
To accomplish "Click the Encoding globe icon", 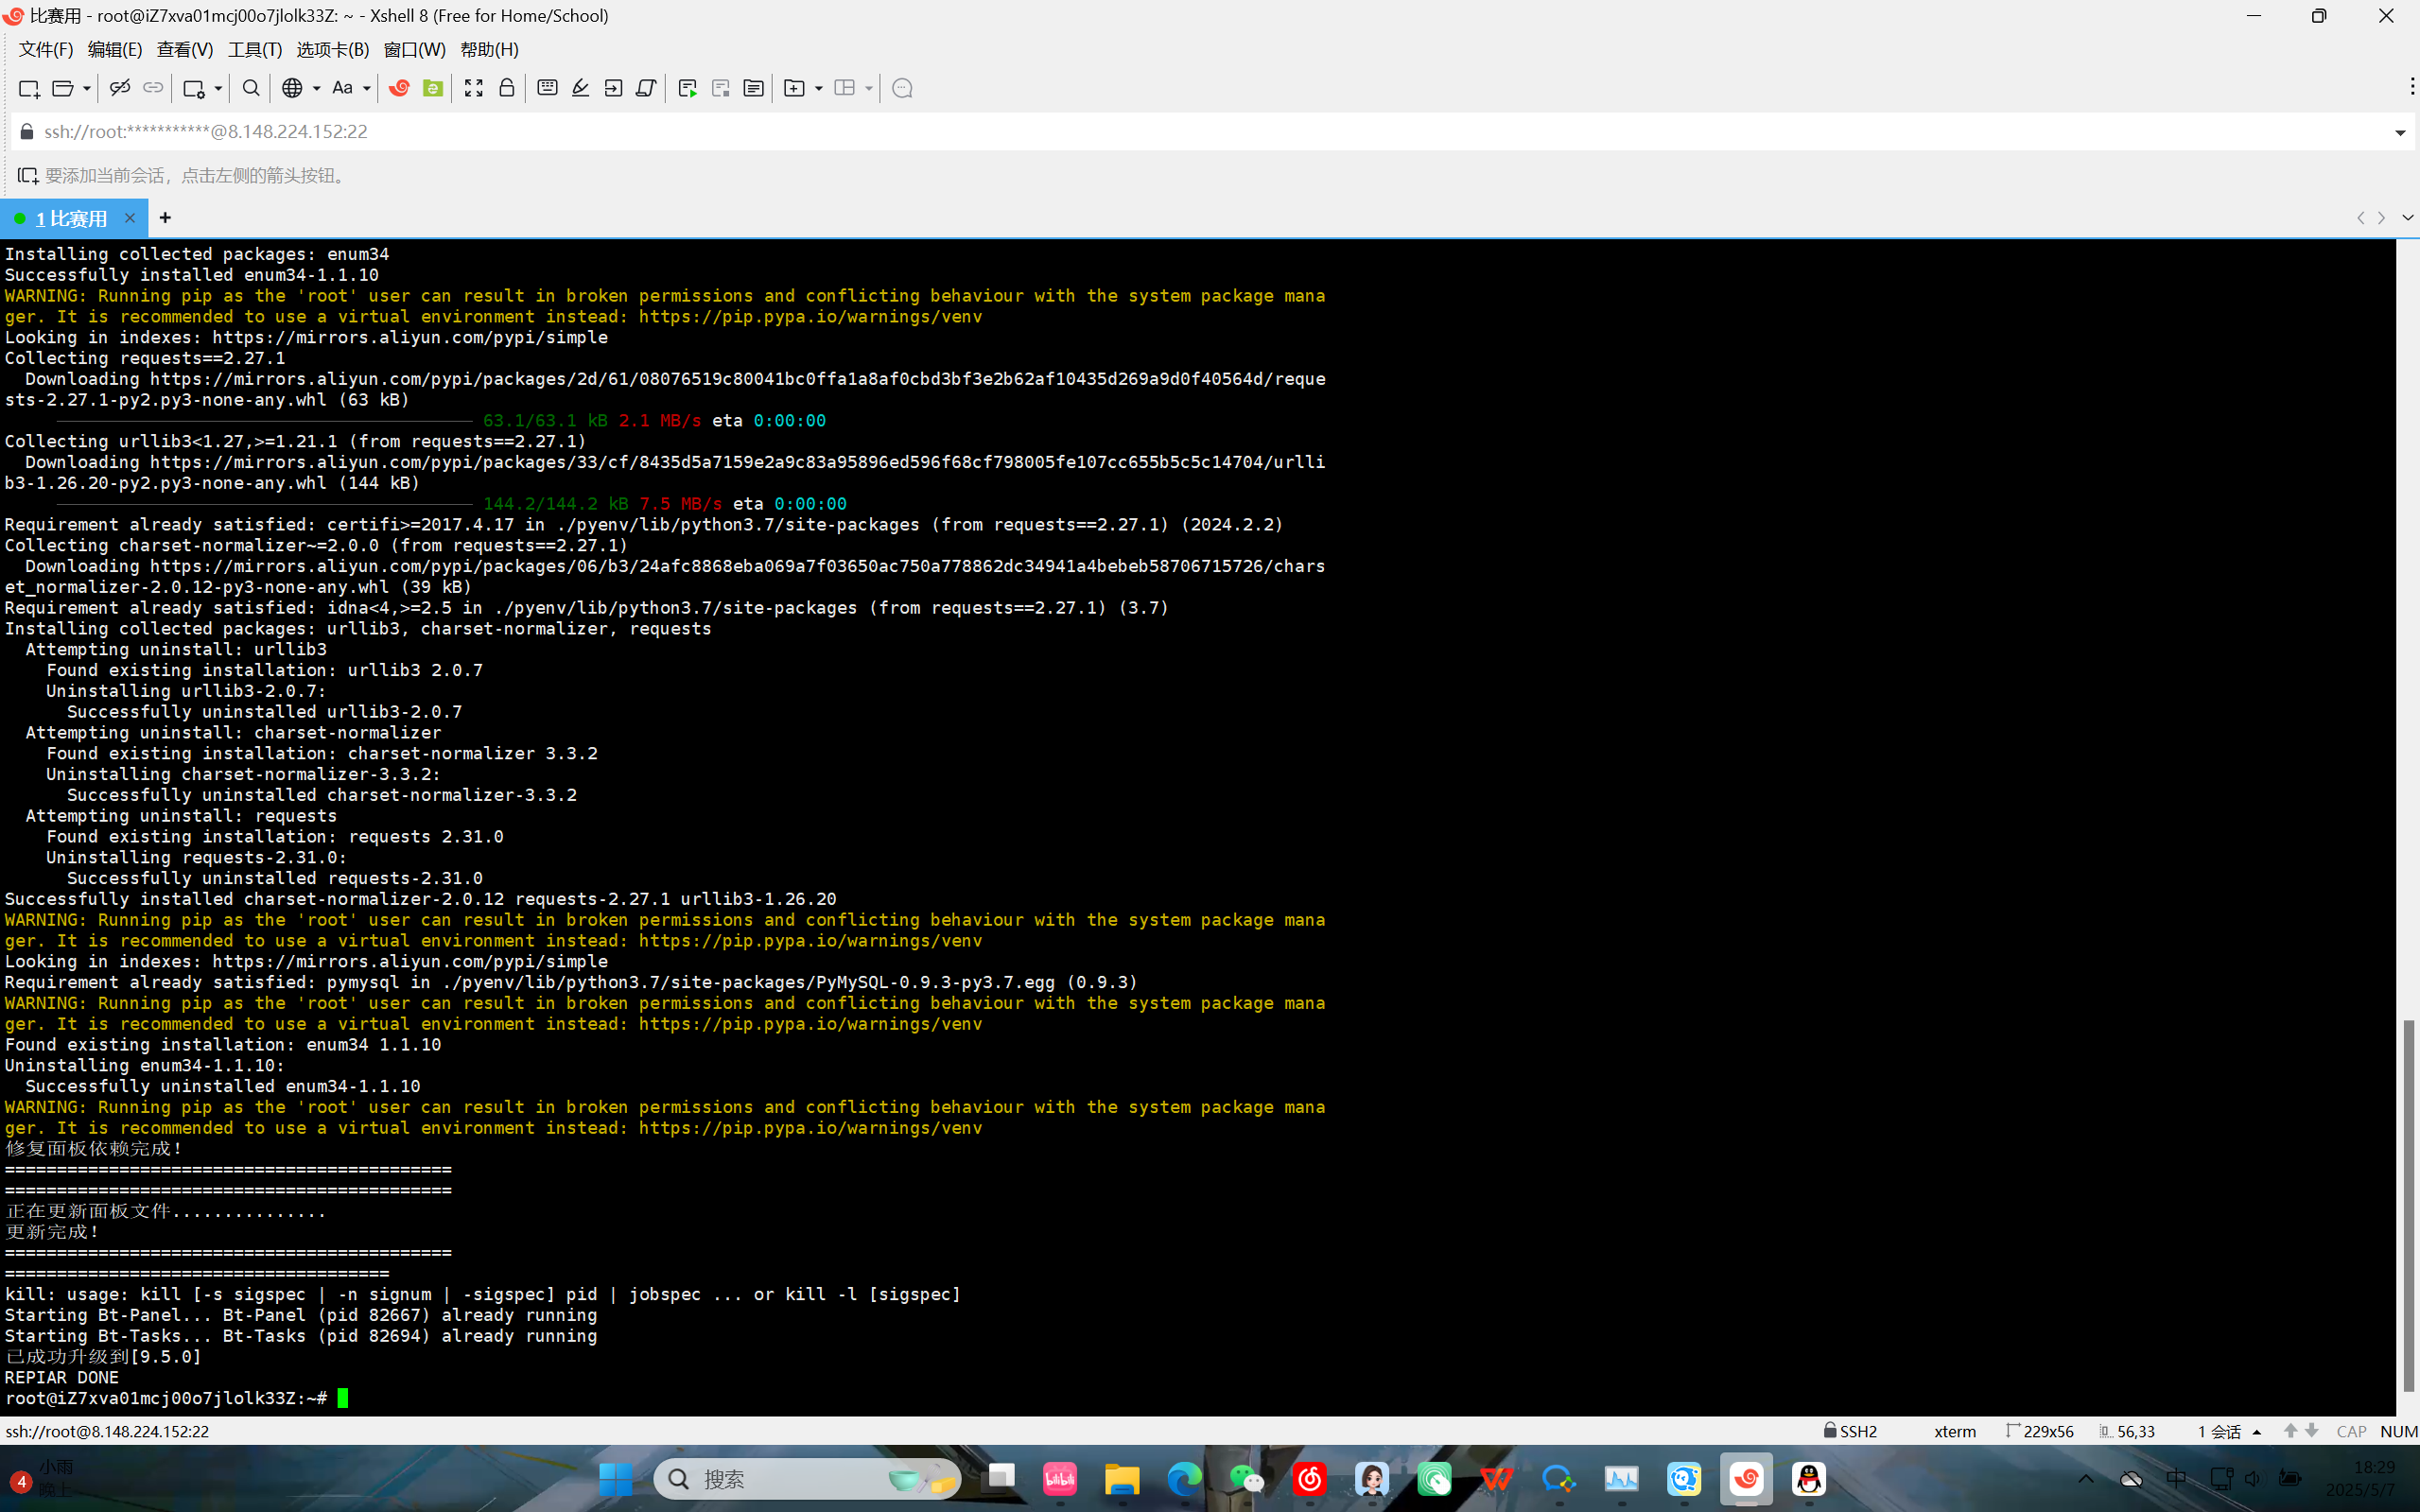I will pos(292,88).
